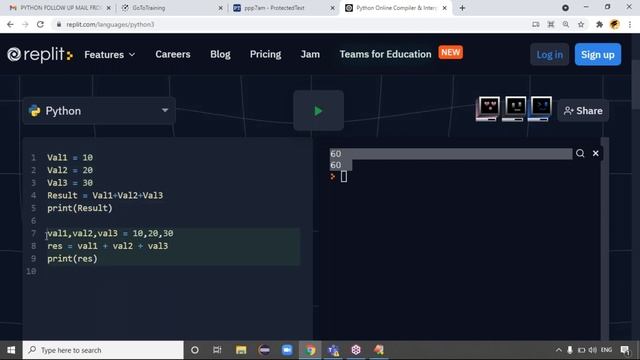The height and width of the screenshot is (360, 640).
Task: Switch to the Gmail Python follow up tab
Action: pyautogui.click(x=60, y=8)
